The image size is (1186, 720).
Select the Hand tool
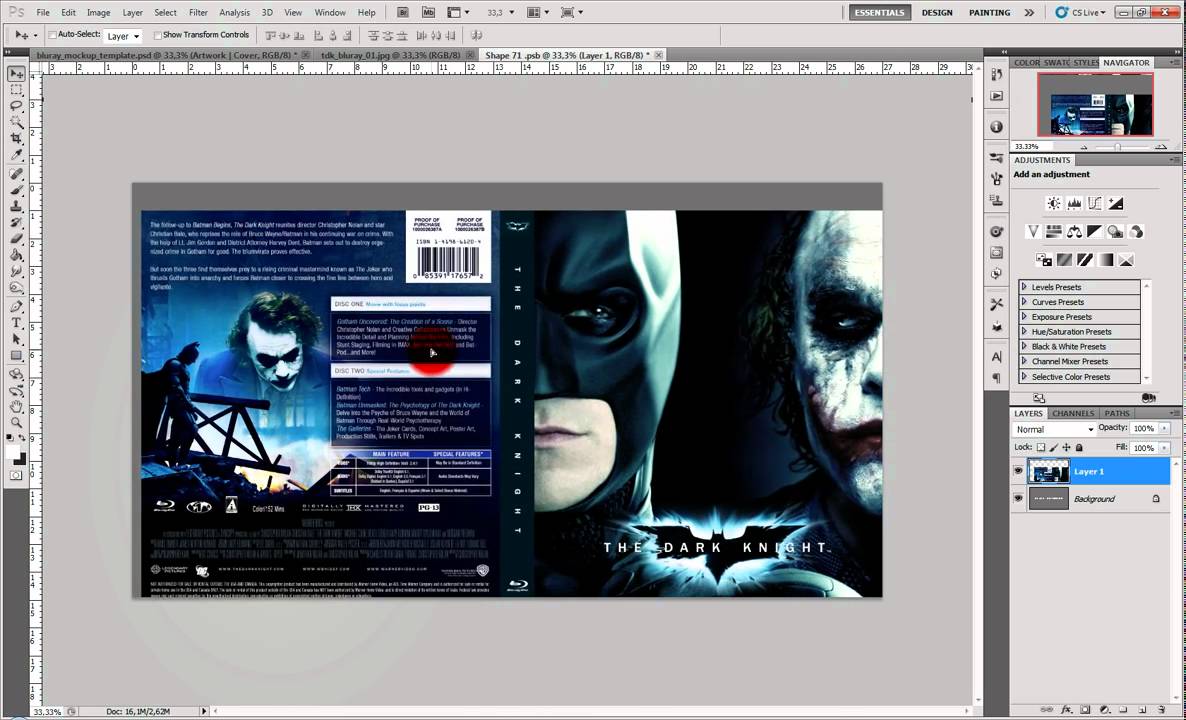(16, 407)
